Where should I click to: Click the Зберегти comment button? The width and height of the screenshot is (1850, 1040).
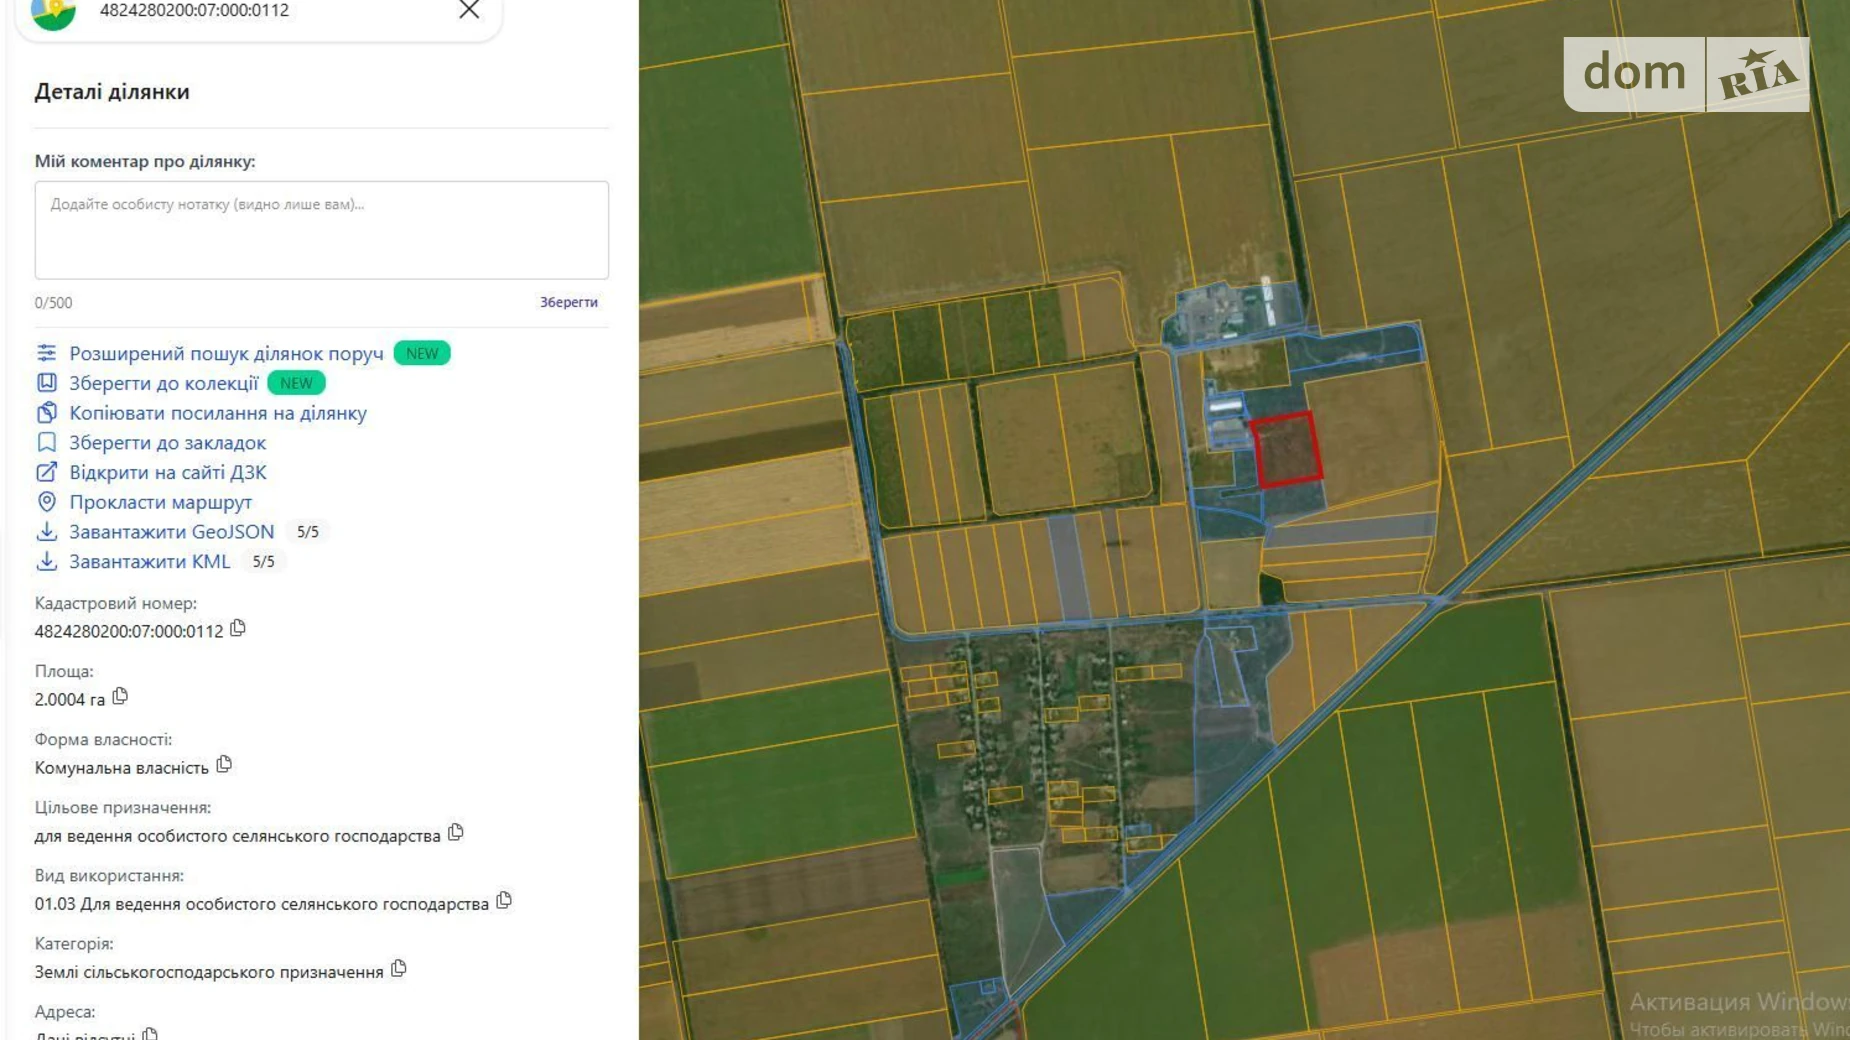[x=568, y=302]
